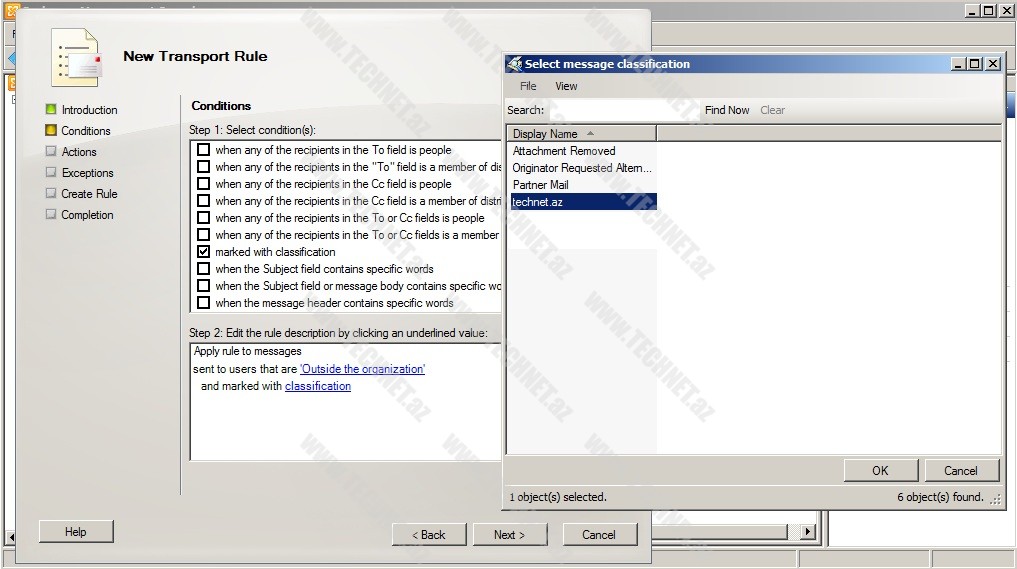Click the Select message classification title icon
This screenshot has height=569, width=1017.
(515, 64)
